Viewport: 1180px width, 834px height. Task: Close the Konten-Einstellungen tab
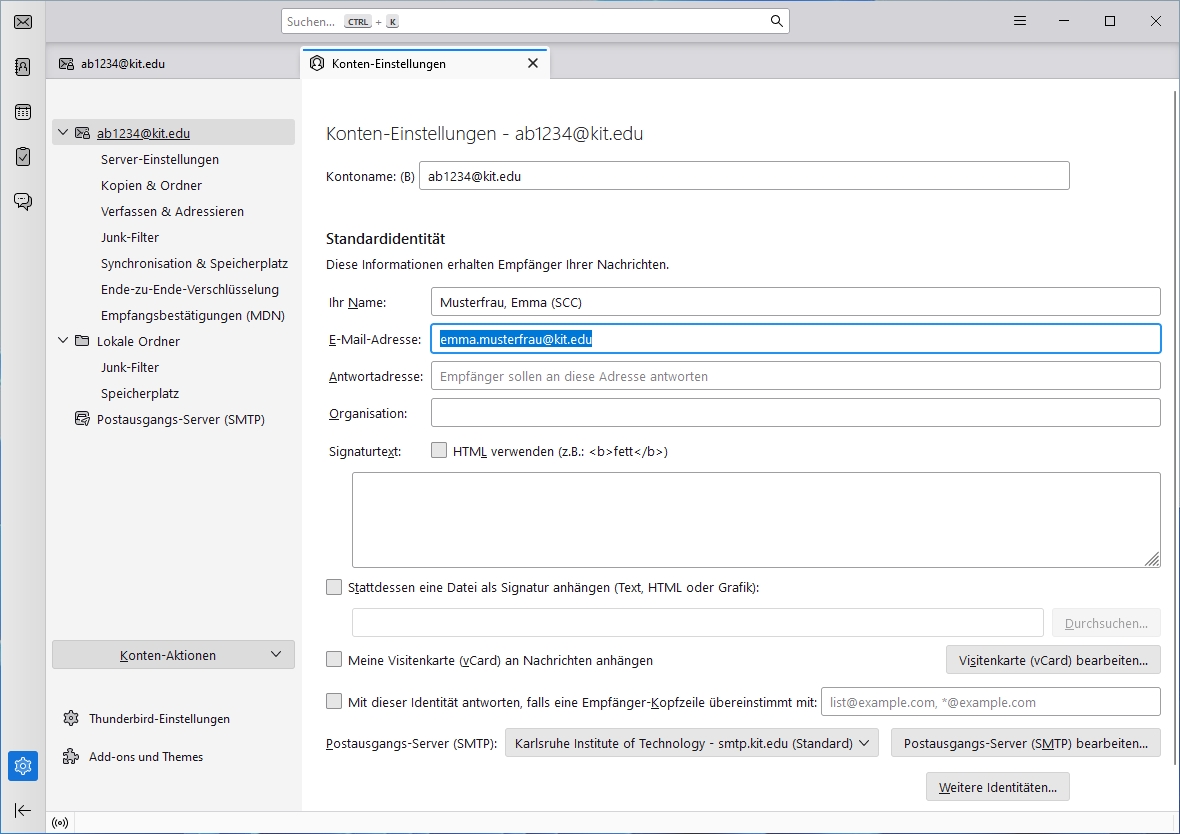(x=532, y=63)
